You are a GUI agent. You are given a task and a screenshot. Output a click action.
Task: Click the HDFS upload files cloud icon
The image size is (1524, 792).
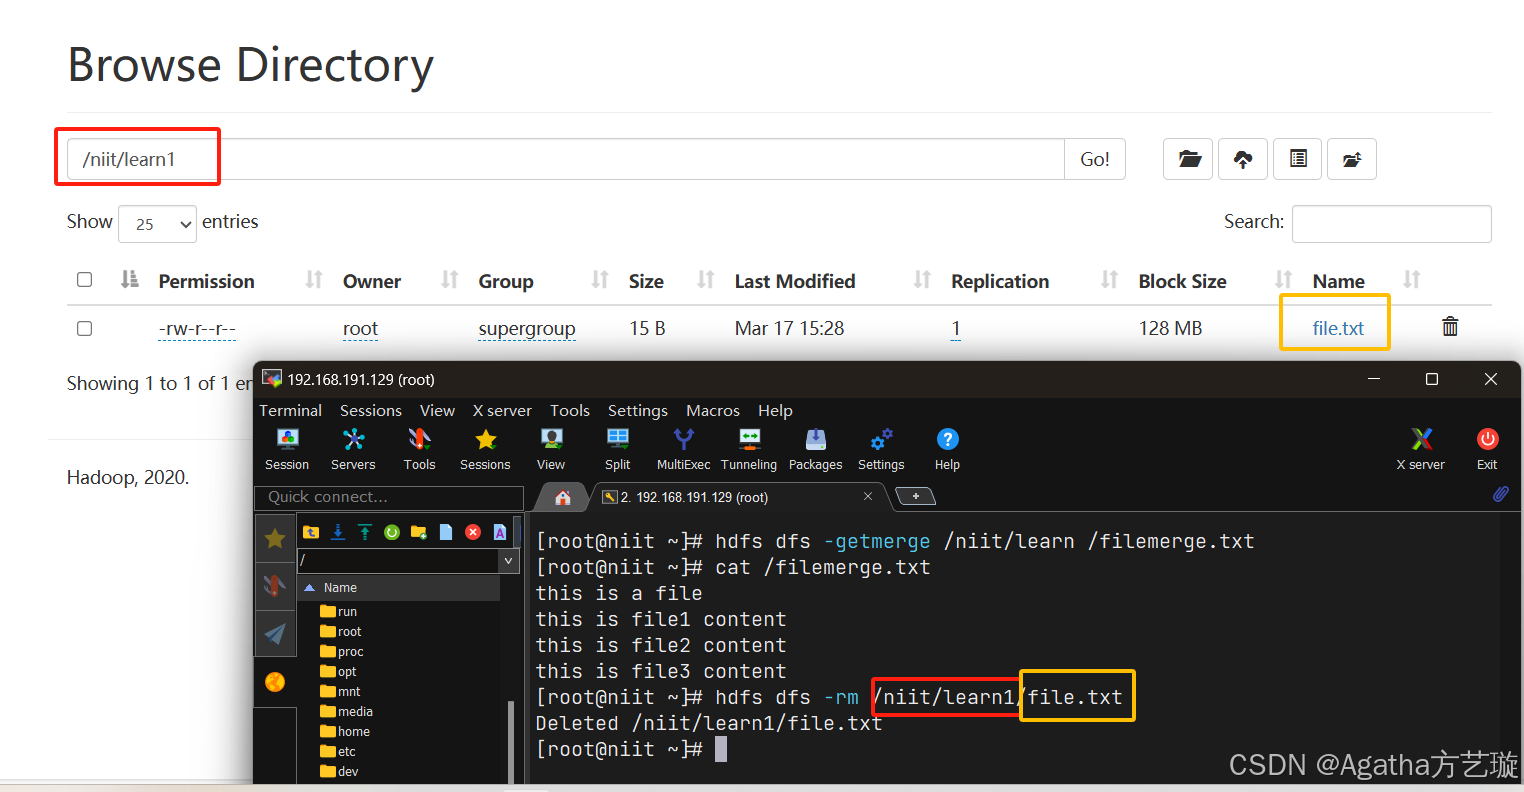pos(1243,159)
